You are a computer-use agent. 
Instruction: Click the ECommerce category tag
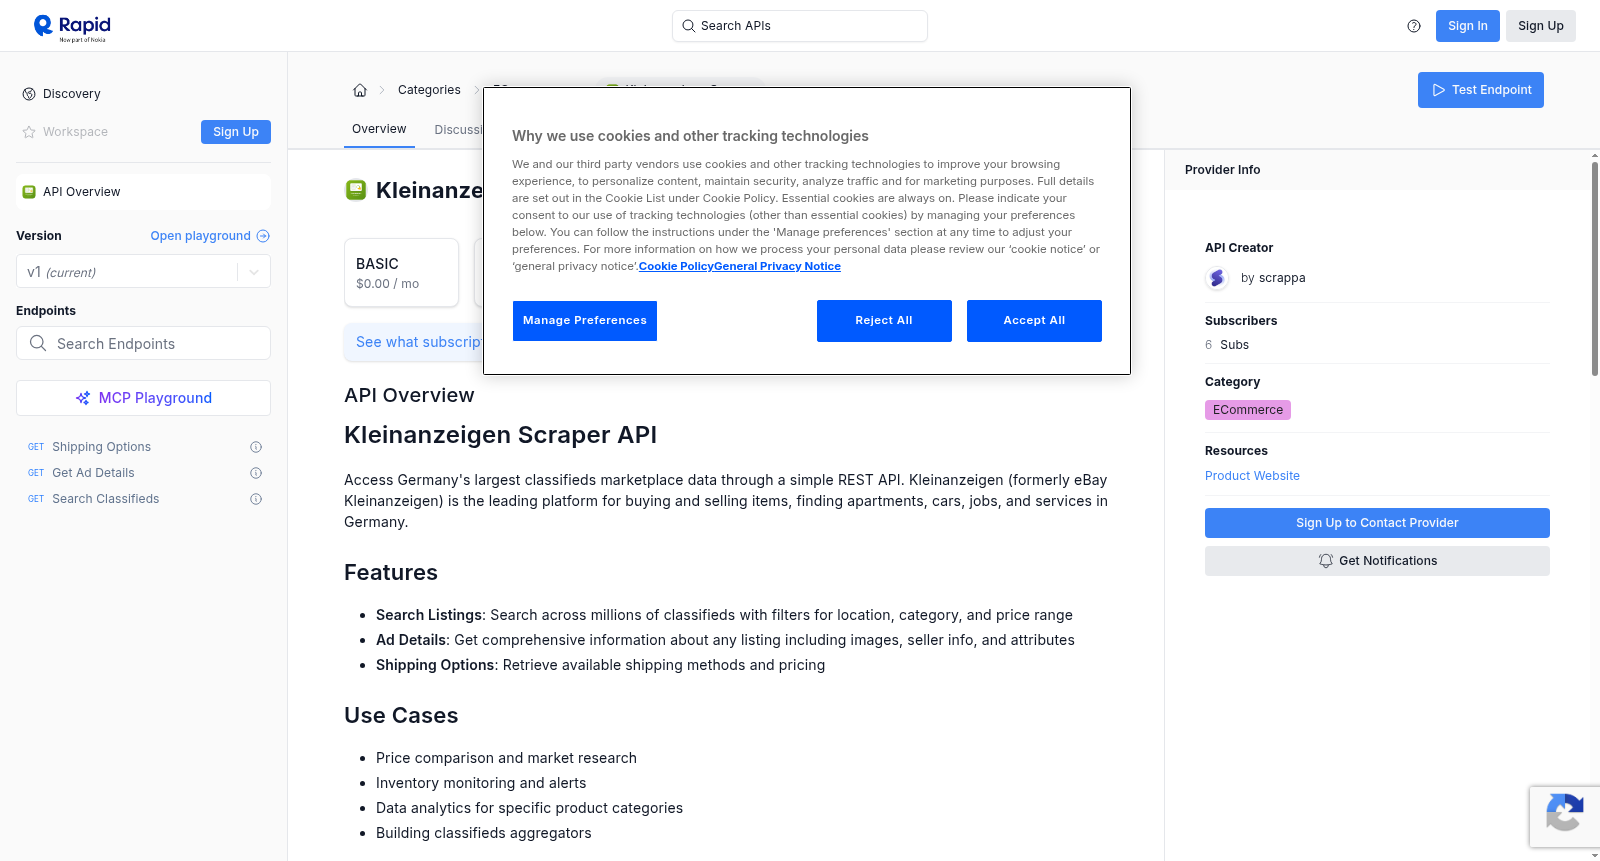[x=1248, y=410]
